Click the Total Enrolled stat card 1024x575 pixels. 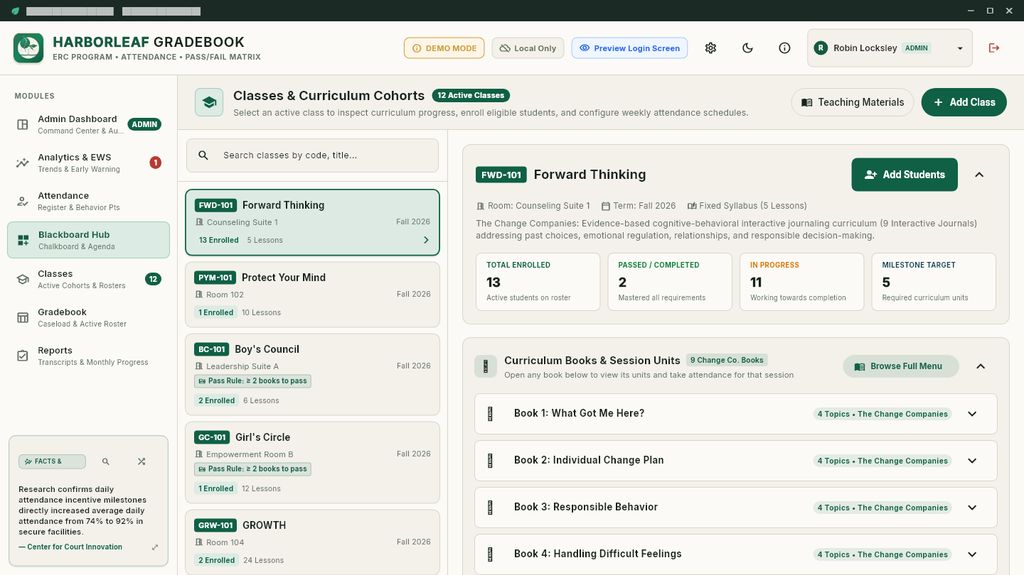click(538, 282)
